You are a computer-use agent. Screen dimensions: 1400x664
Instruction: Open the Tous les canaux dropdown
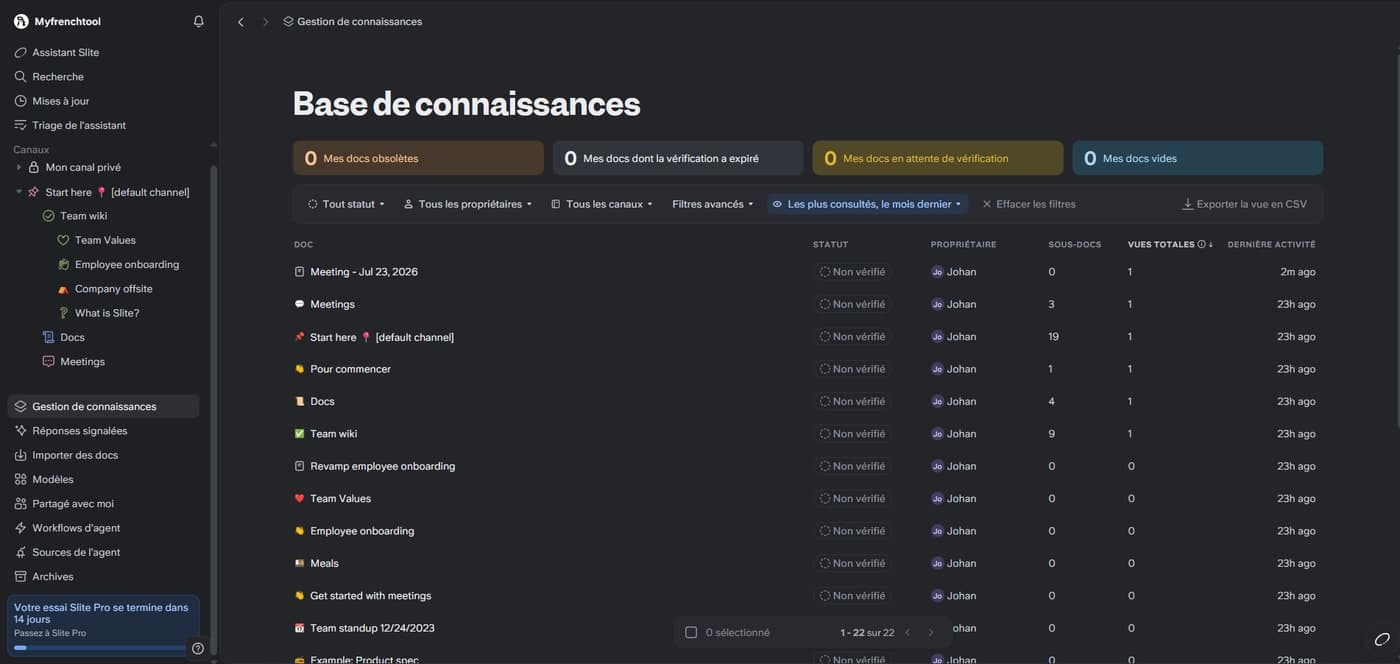tap(602, 204)
